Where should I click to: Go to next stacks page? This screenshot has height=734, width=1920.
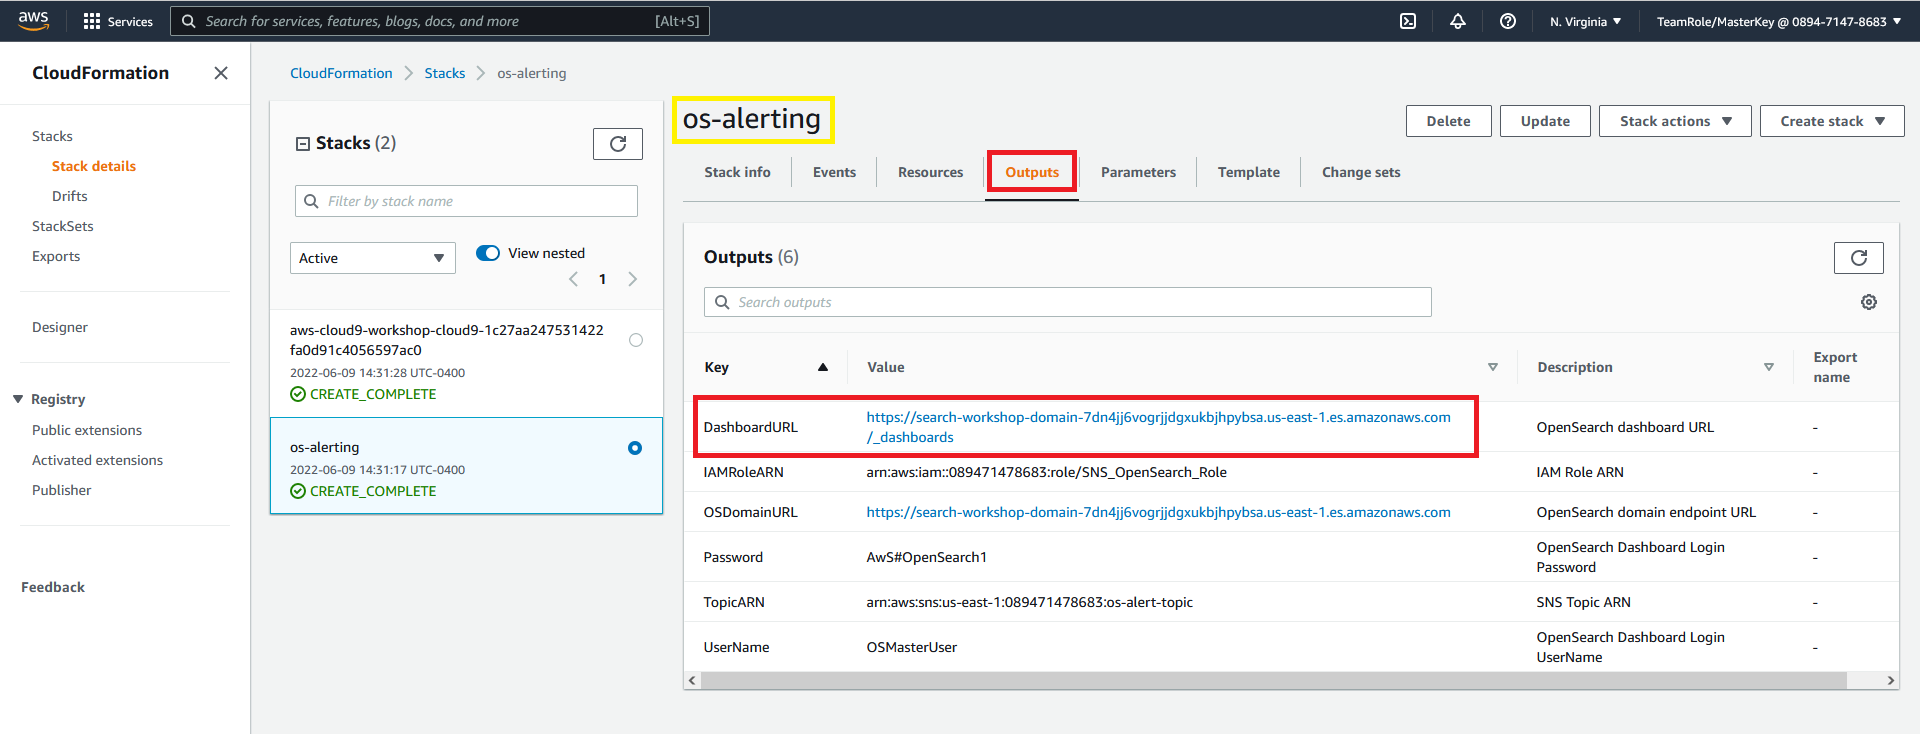point(632,279)
